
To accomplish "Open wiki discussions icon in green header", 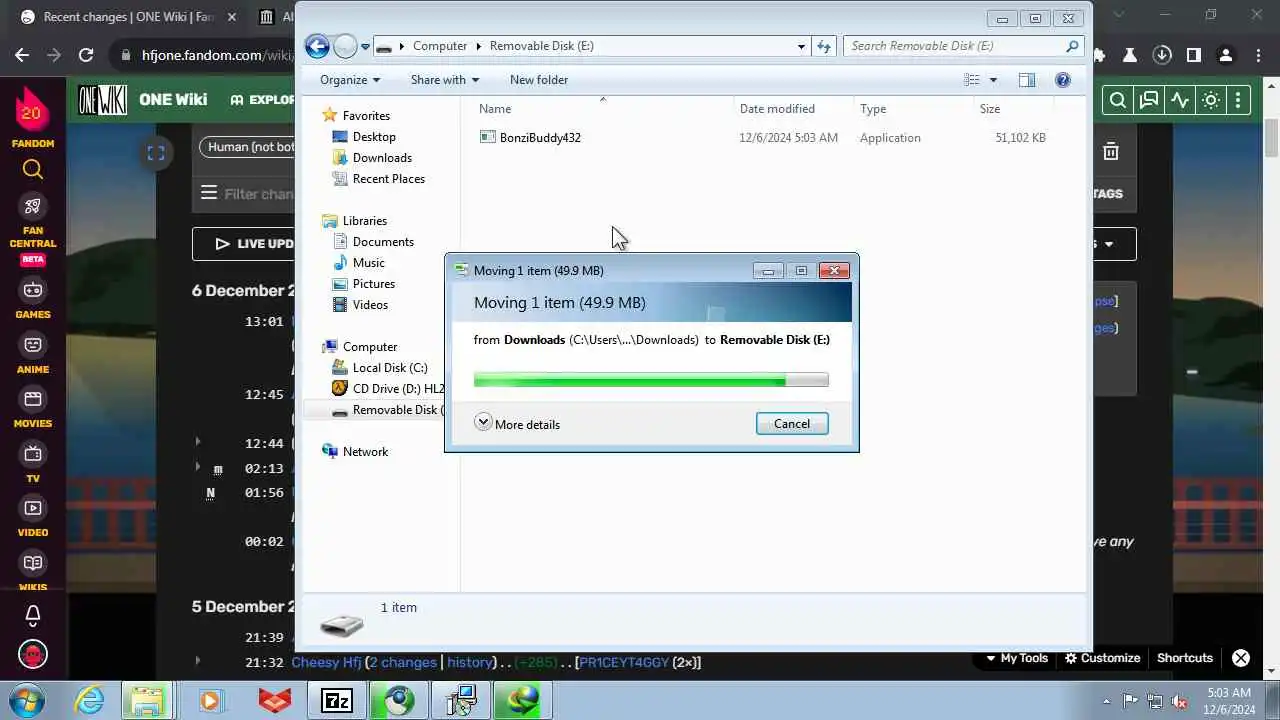I will (x=1149, y=100).
